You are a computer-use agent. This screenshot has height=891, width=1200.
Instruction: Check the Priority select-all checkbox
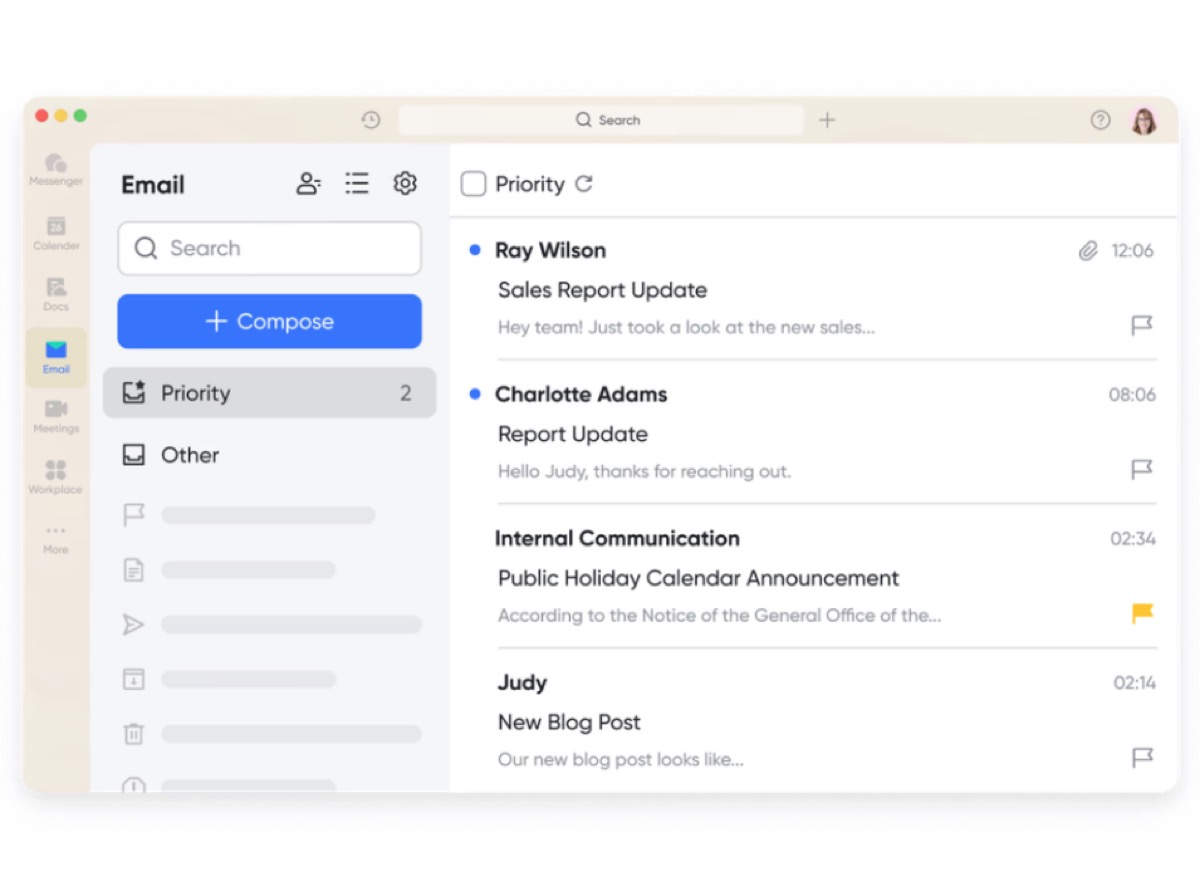[x=473, y=184]
